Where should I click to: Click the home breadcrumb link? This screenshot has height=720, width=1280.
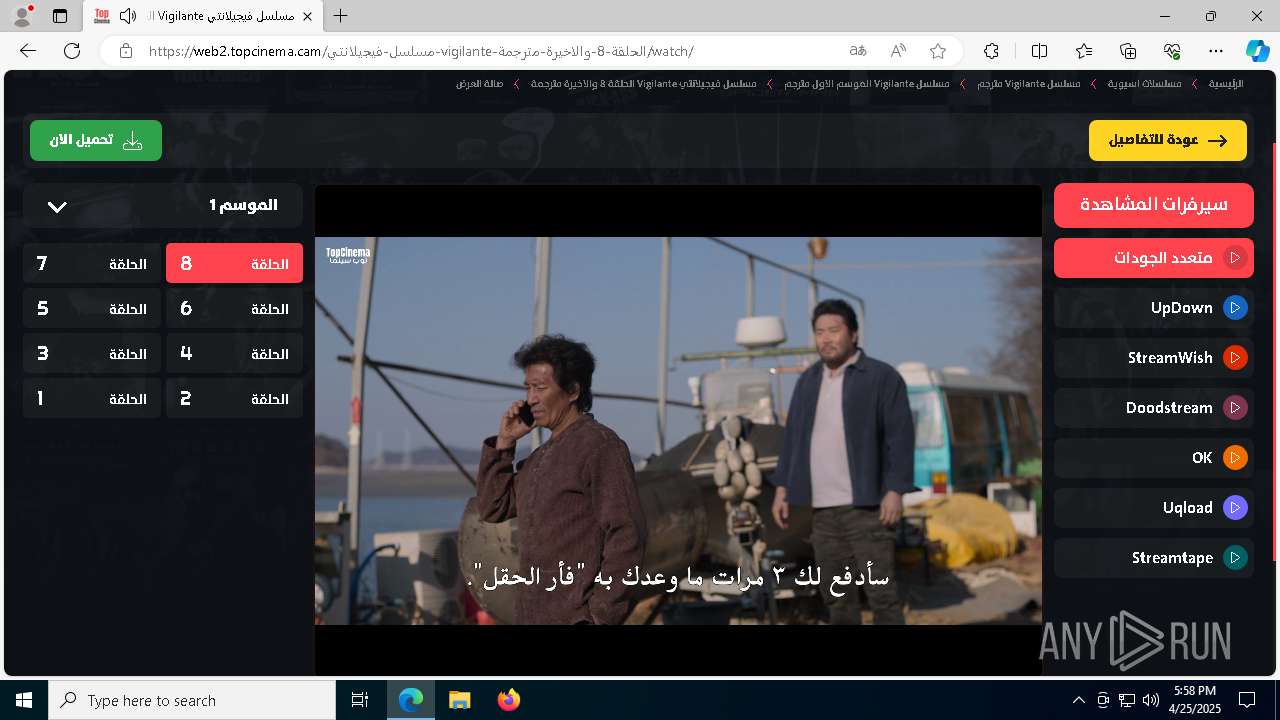[x=1226, y=84]
